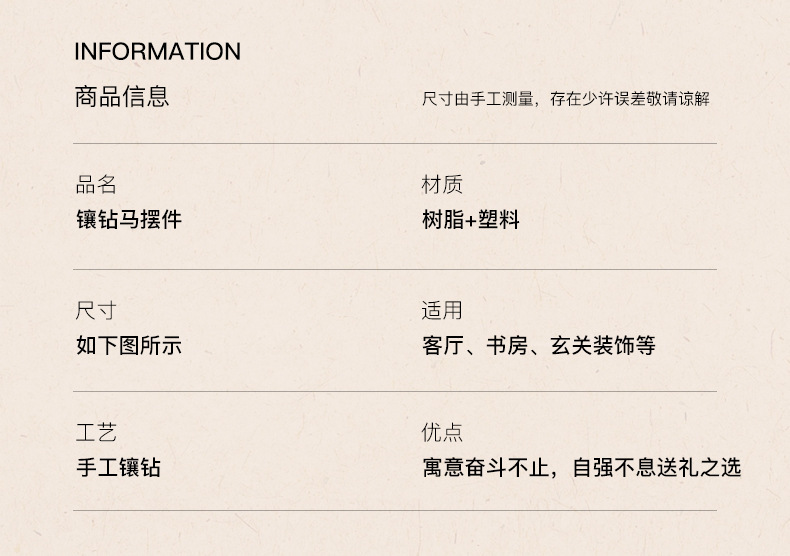This screenshot has width=790, height=556.
Task: Click the 尺寸 field label
Action: (x=96, y=310)
